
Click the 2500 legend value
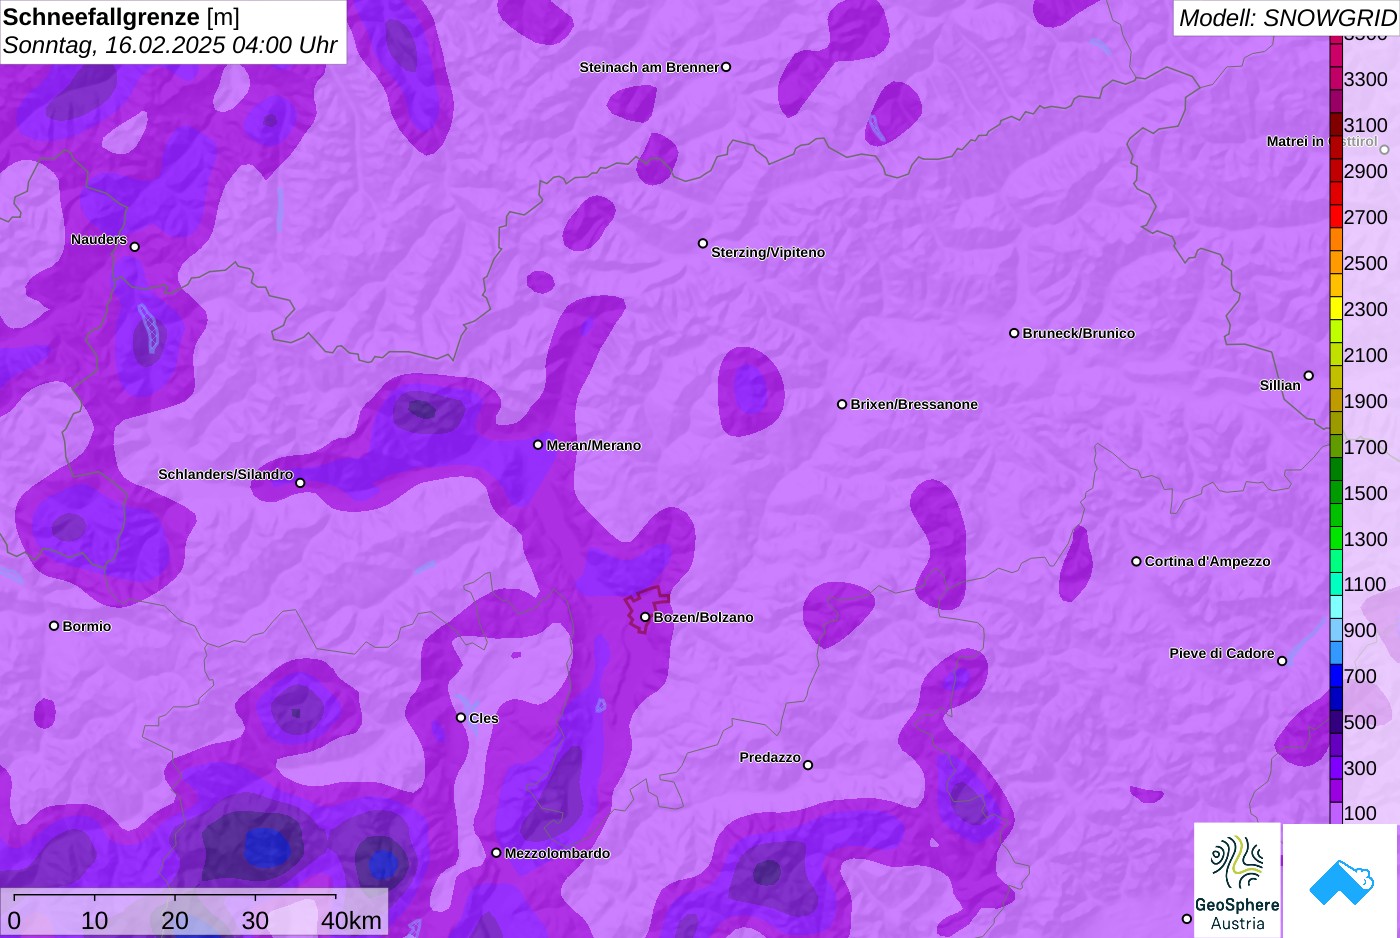tap(1366, 263)
